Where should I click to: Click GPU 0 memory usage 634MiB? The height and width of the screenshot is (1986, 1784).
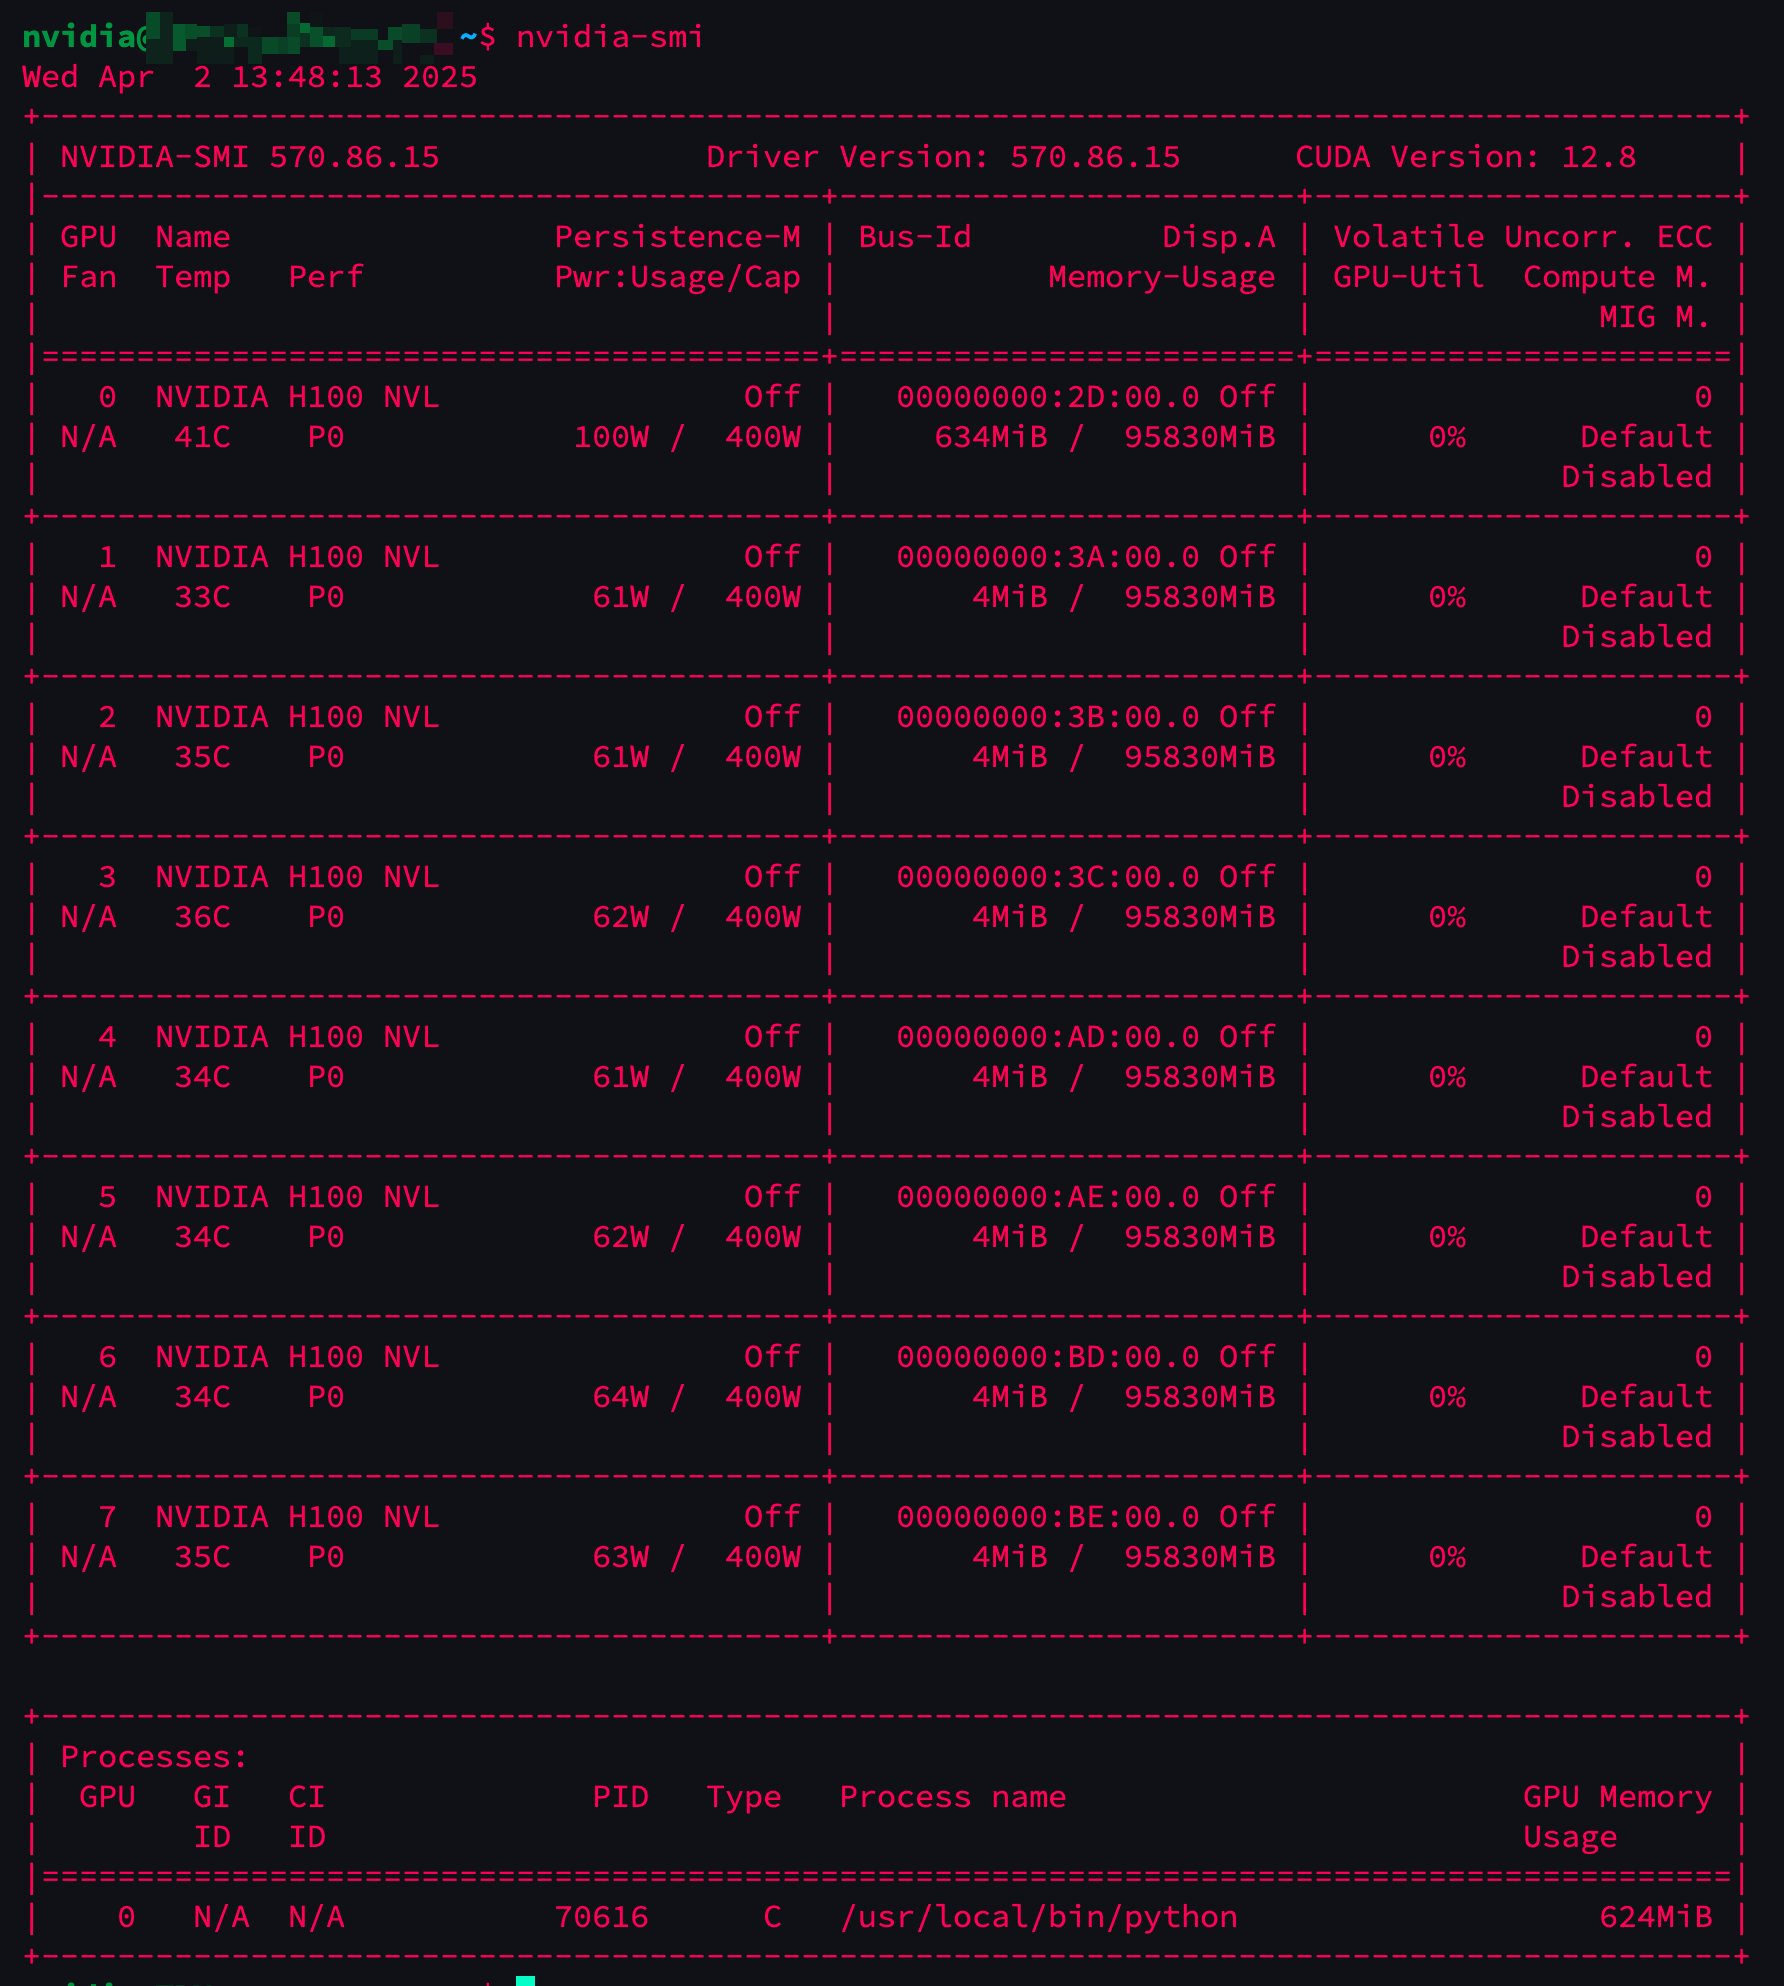(991, 437)
